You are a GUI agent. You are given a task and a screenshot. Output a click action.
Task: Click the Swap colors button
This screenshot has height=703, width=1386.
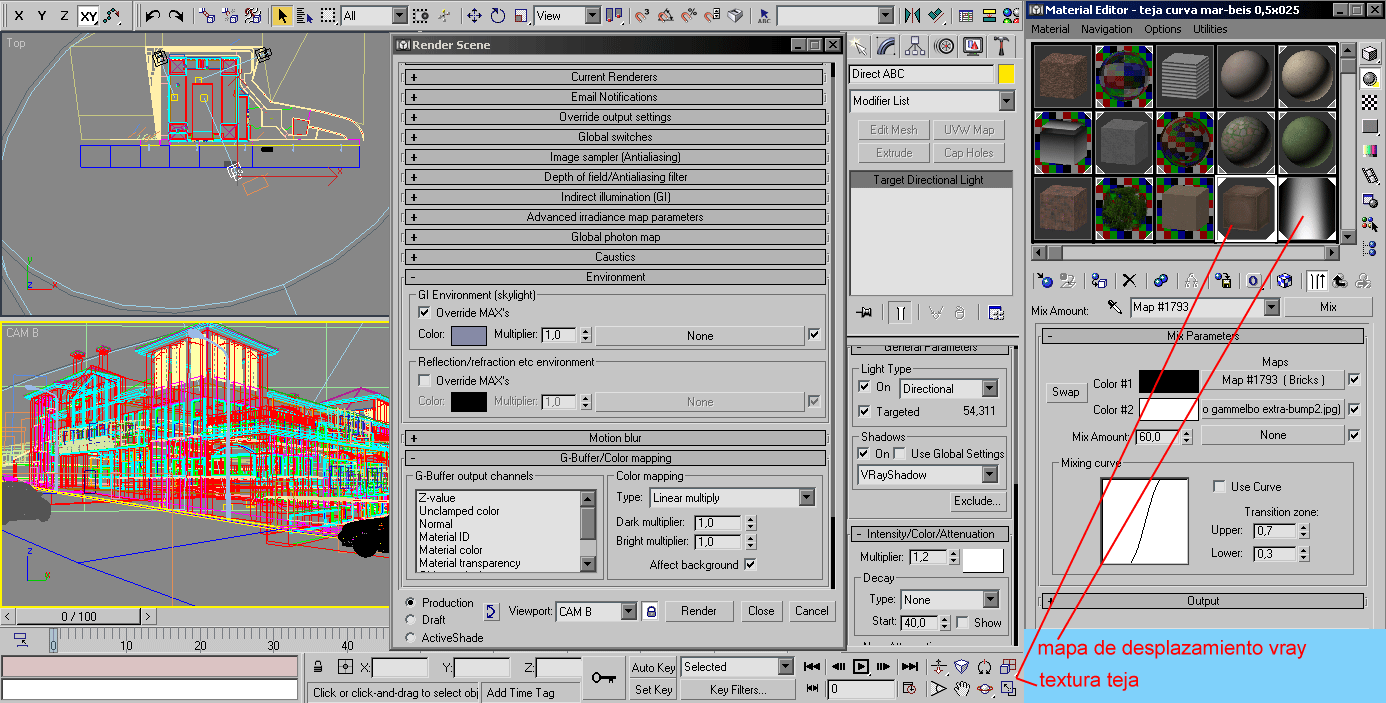click(1066, 392)
